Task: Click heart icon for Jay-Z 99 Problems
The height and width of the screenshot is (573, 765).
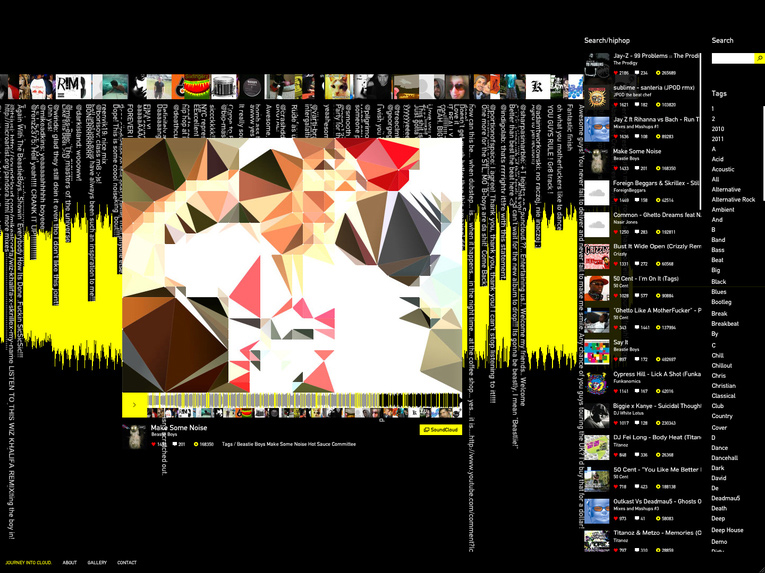Action: pyautogui.click(x=616, y=73)
